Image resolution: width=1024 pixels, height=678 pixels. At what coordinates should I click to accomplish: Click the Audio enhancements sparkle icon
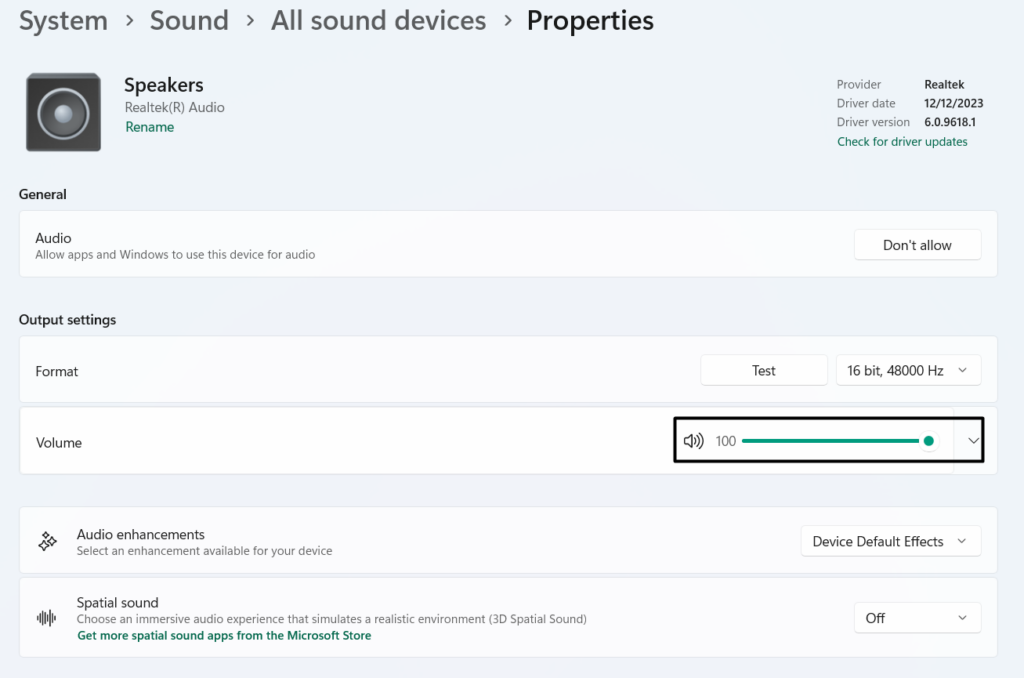47,541
